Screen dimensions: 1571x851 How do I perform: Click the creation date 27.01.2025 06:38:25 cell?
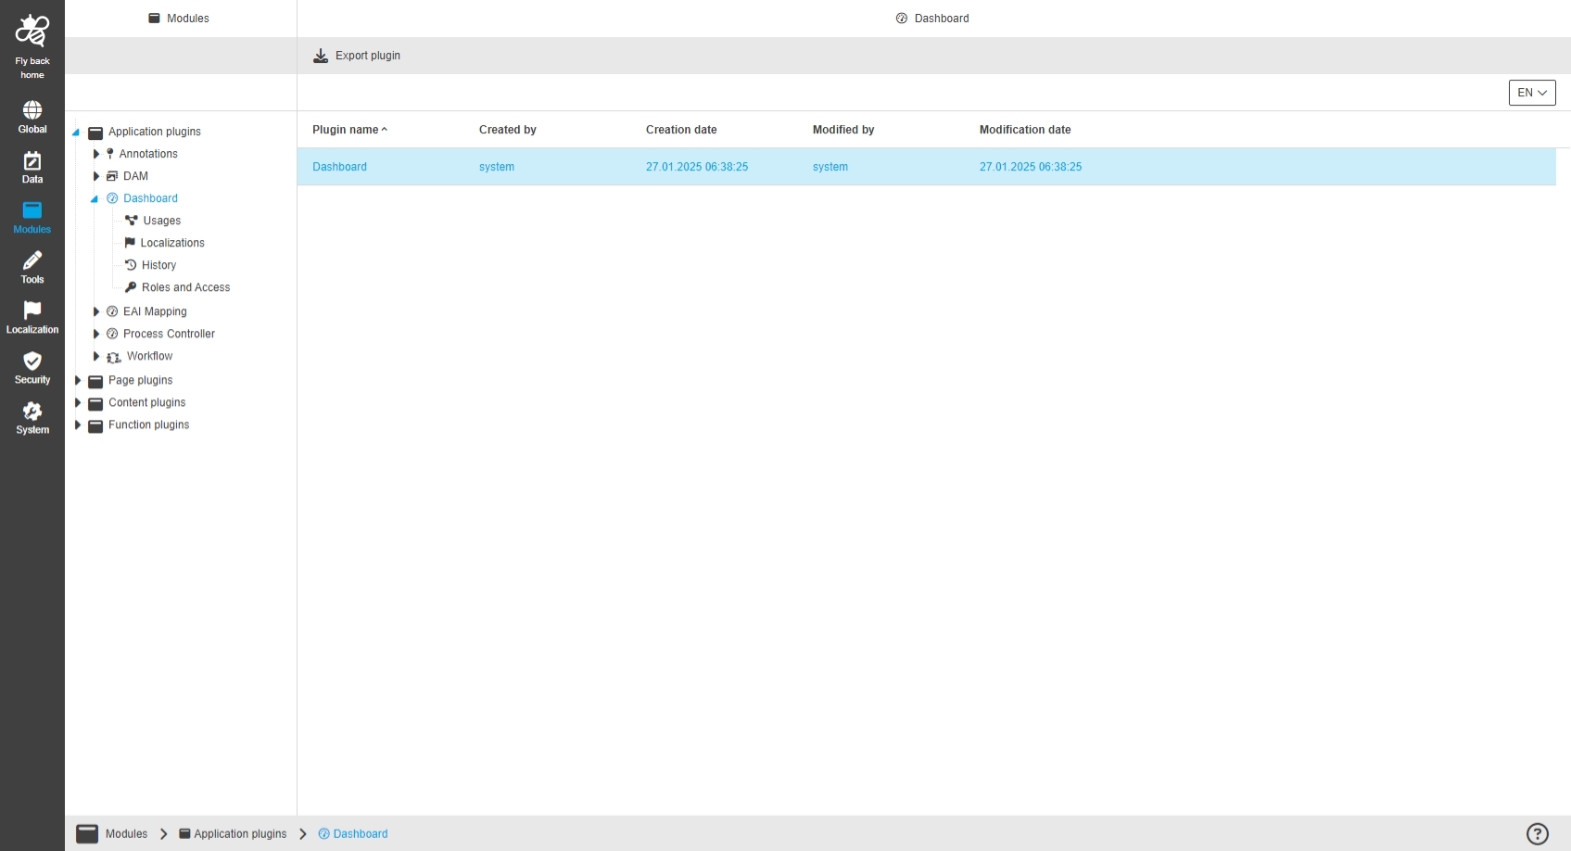pos(697,167)
